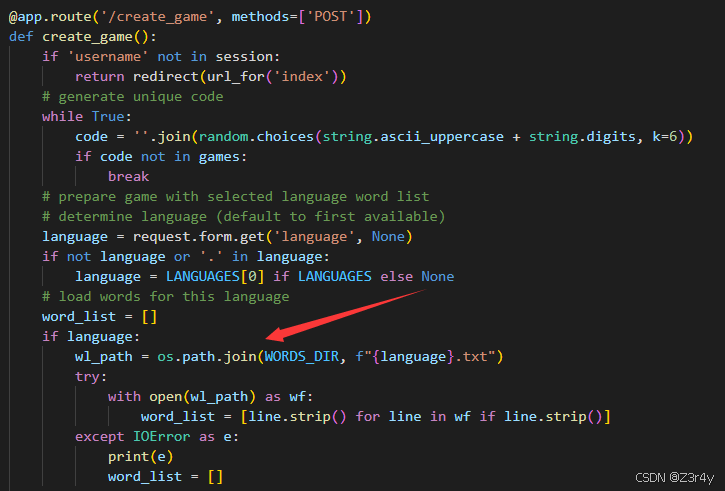Click the '# prepare game with selected language' comment
The image size is (725, 491).
236,196
